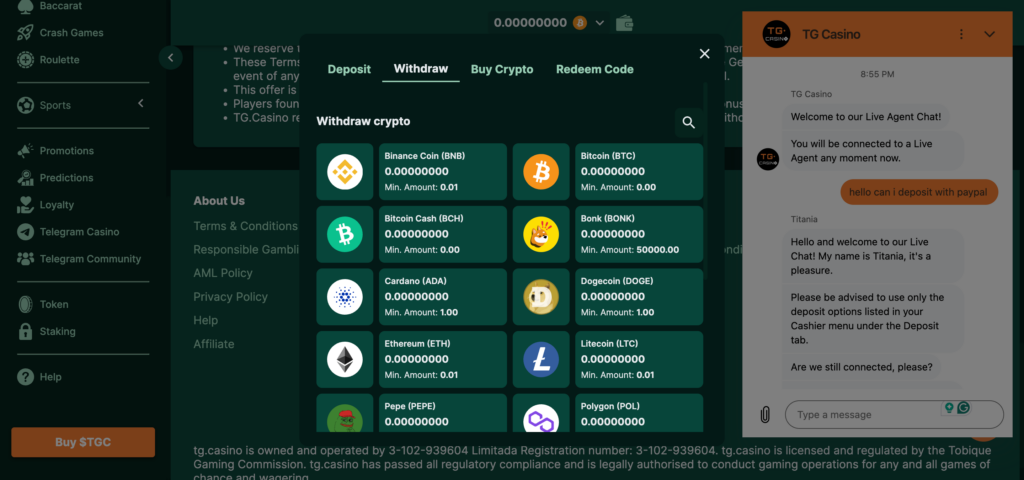Select Binance Coin (BNB) balance card
The height and width of the screenshot is (480, 1024).
(443, 172)
